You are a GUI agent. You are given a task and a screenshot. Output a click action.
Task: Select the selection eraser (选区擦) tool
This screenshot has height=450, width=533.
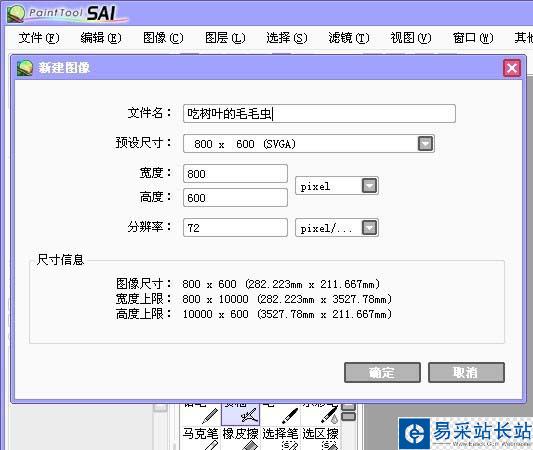(320, 438)
